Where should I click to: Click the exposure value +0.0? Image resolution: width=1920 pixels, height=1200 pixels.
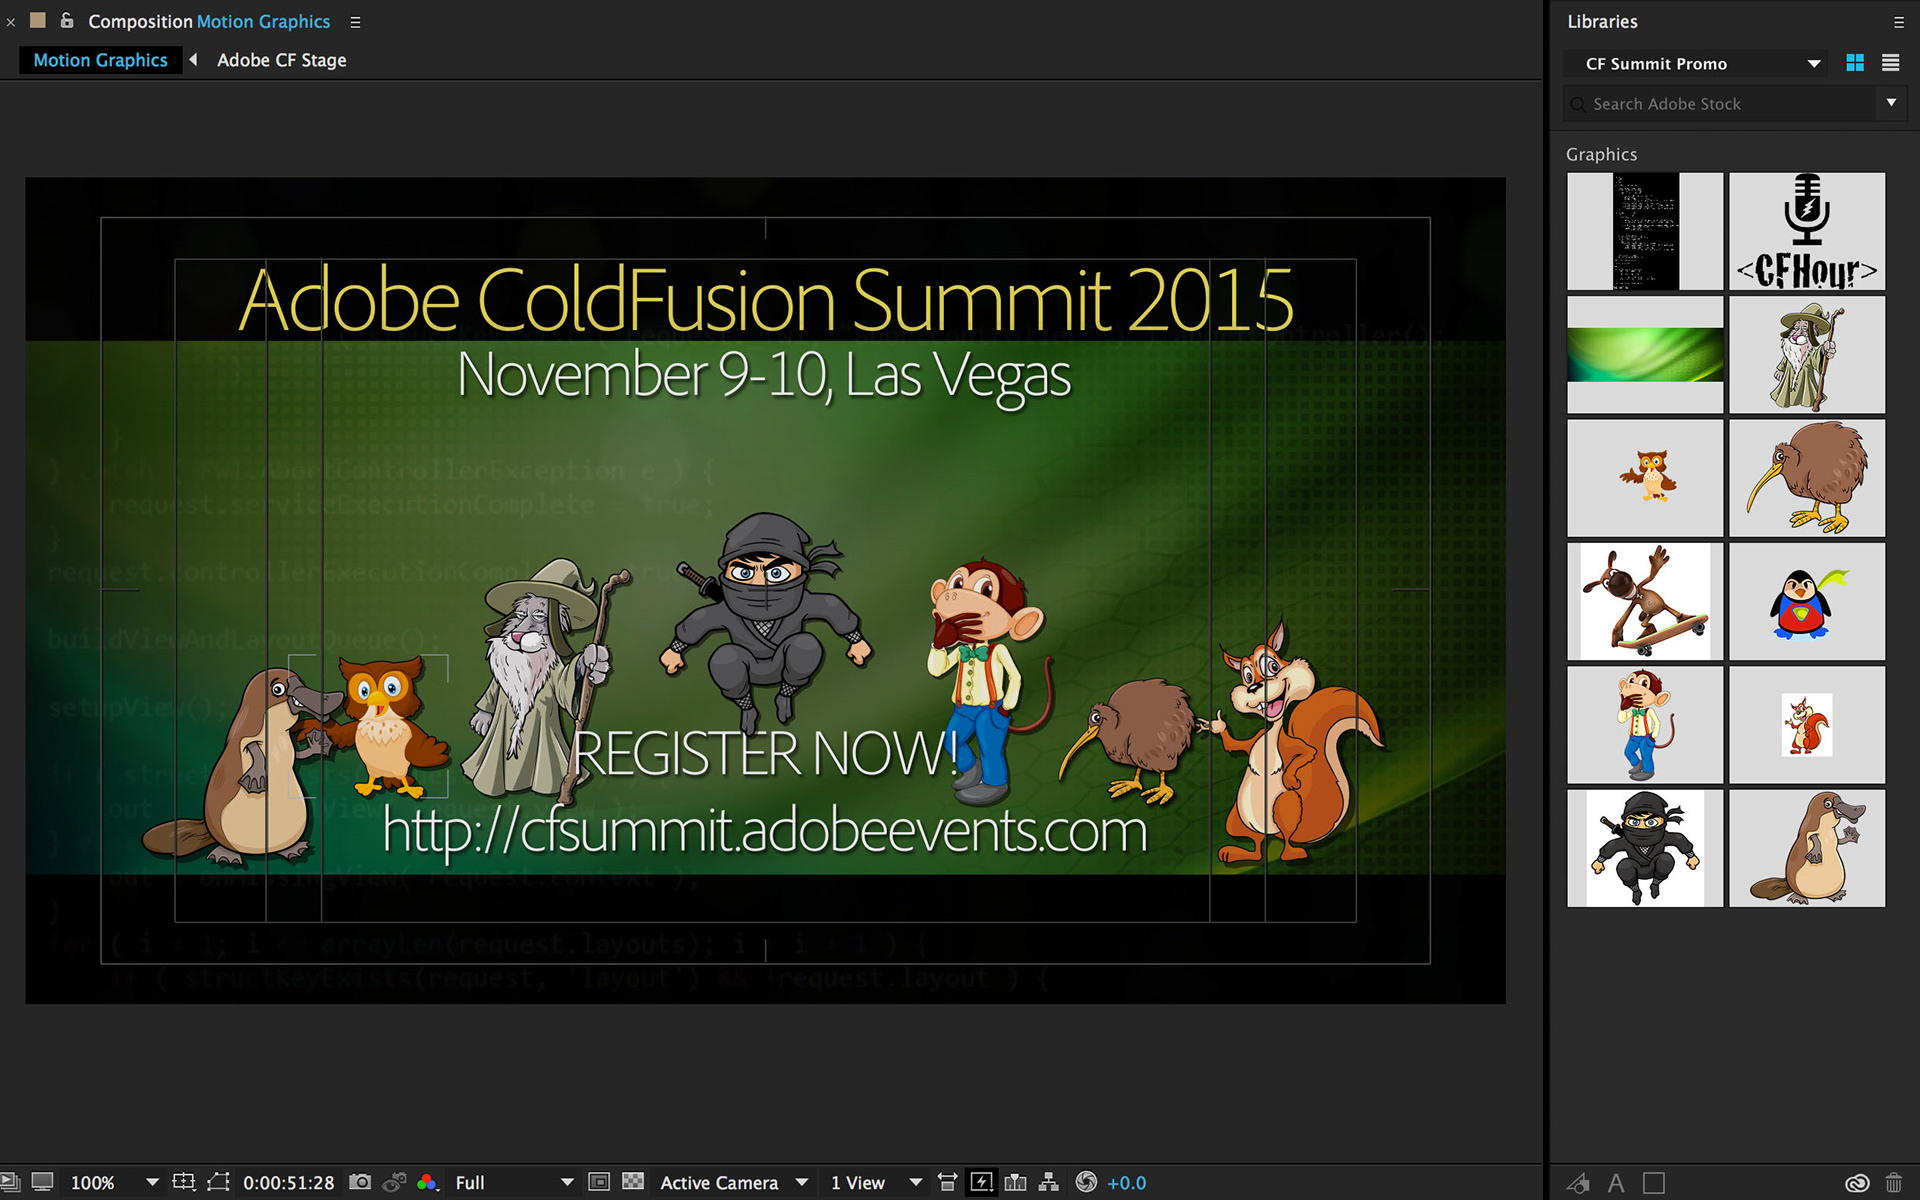point(1126,1182)
